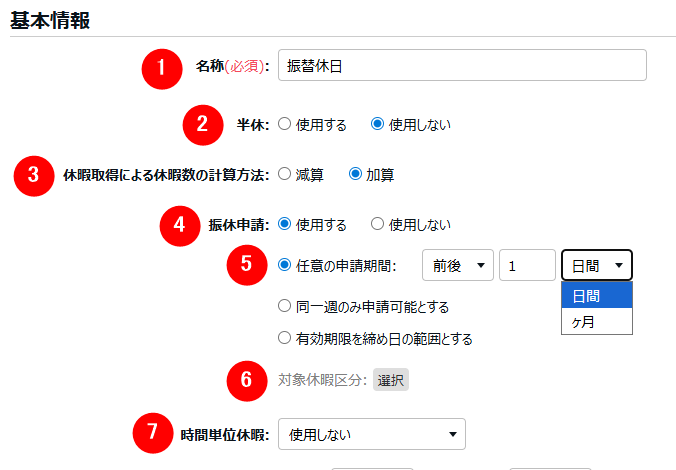Choose ヶ月 from the open list

click(597, 321)
